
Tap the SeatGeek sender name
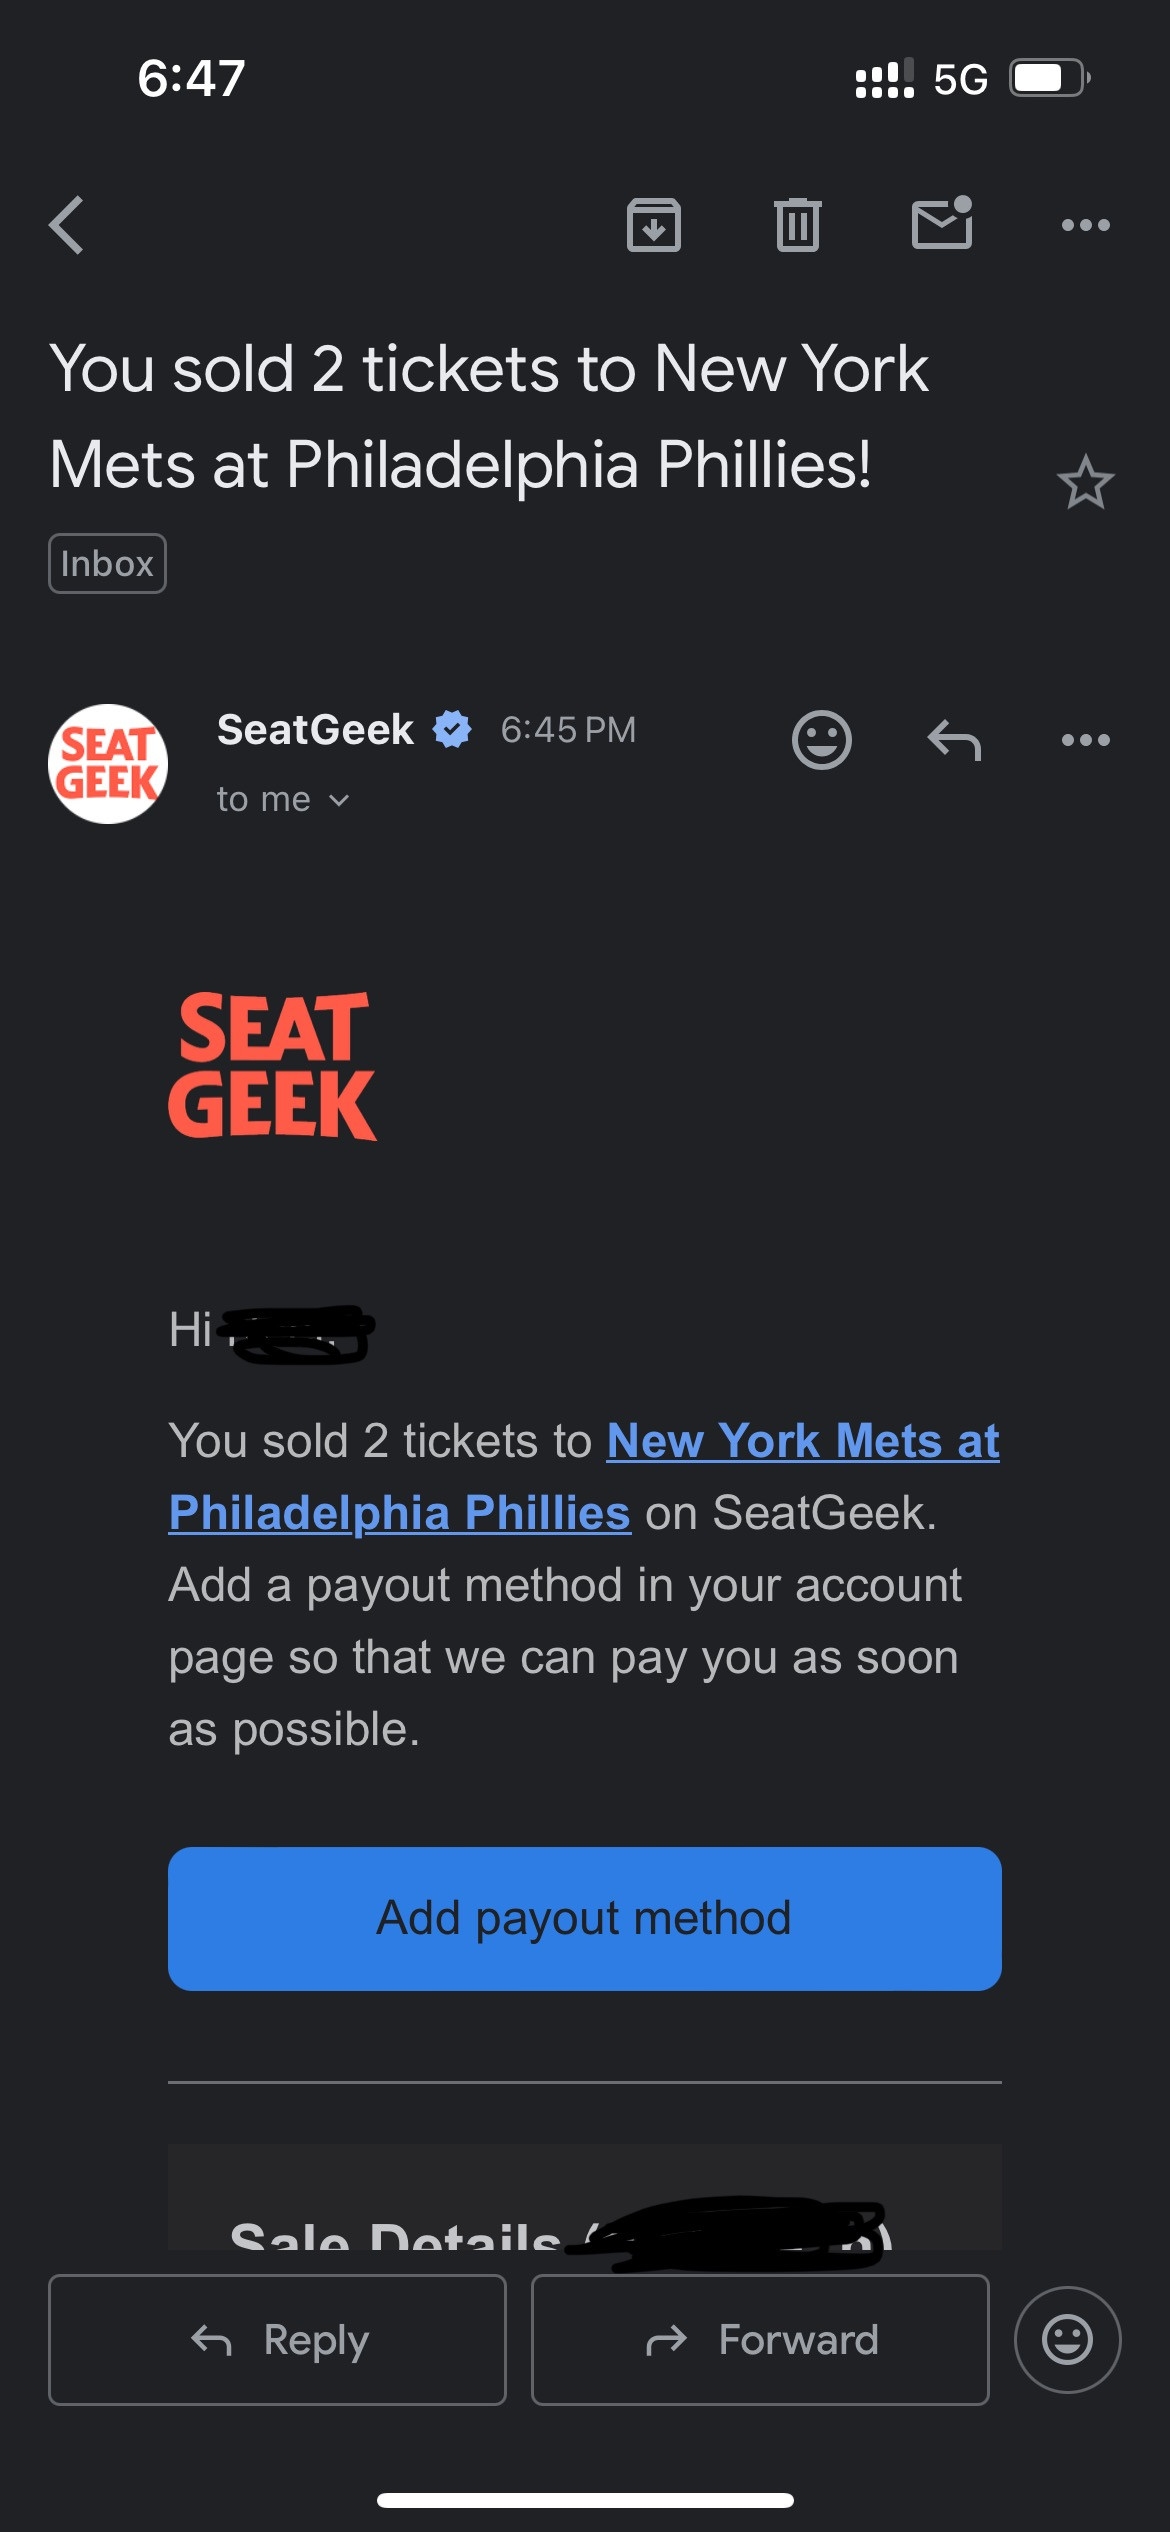click(315, 730)
